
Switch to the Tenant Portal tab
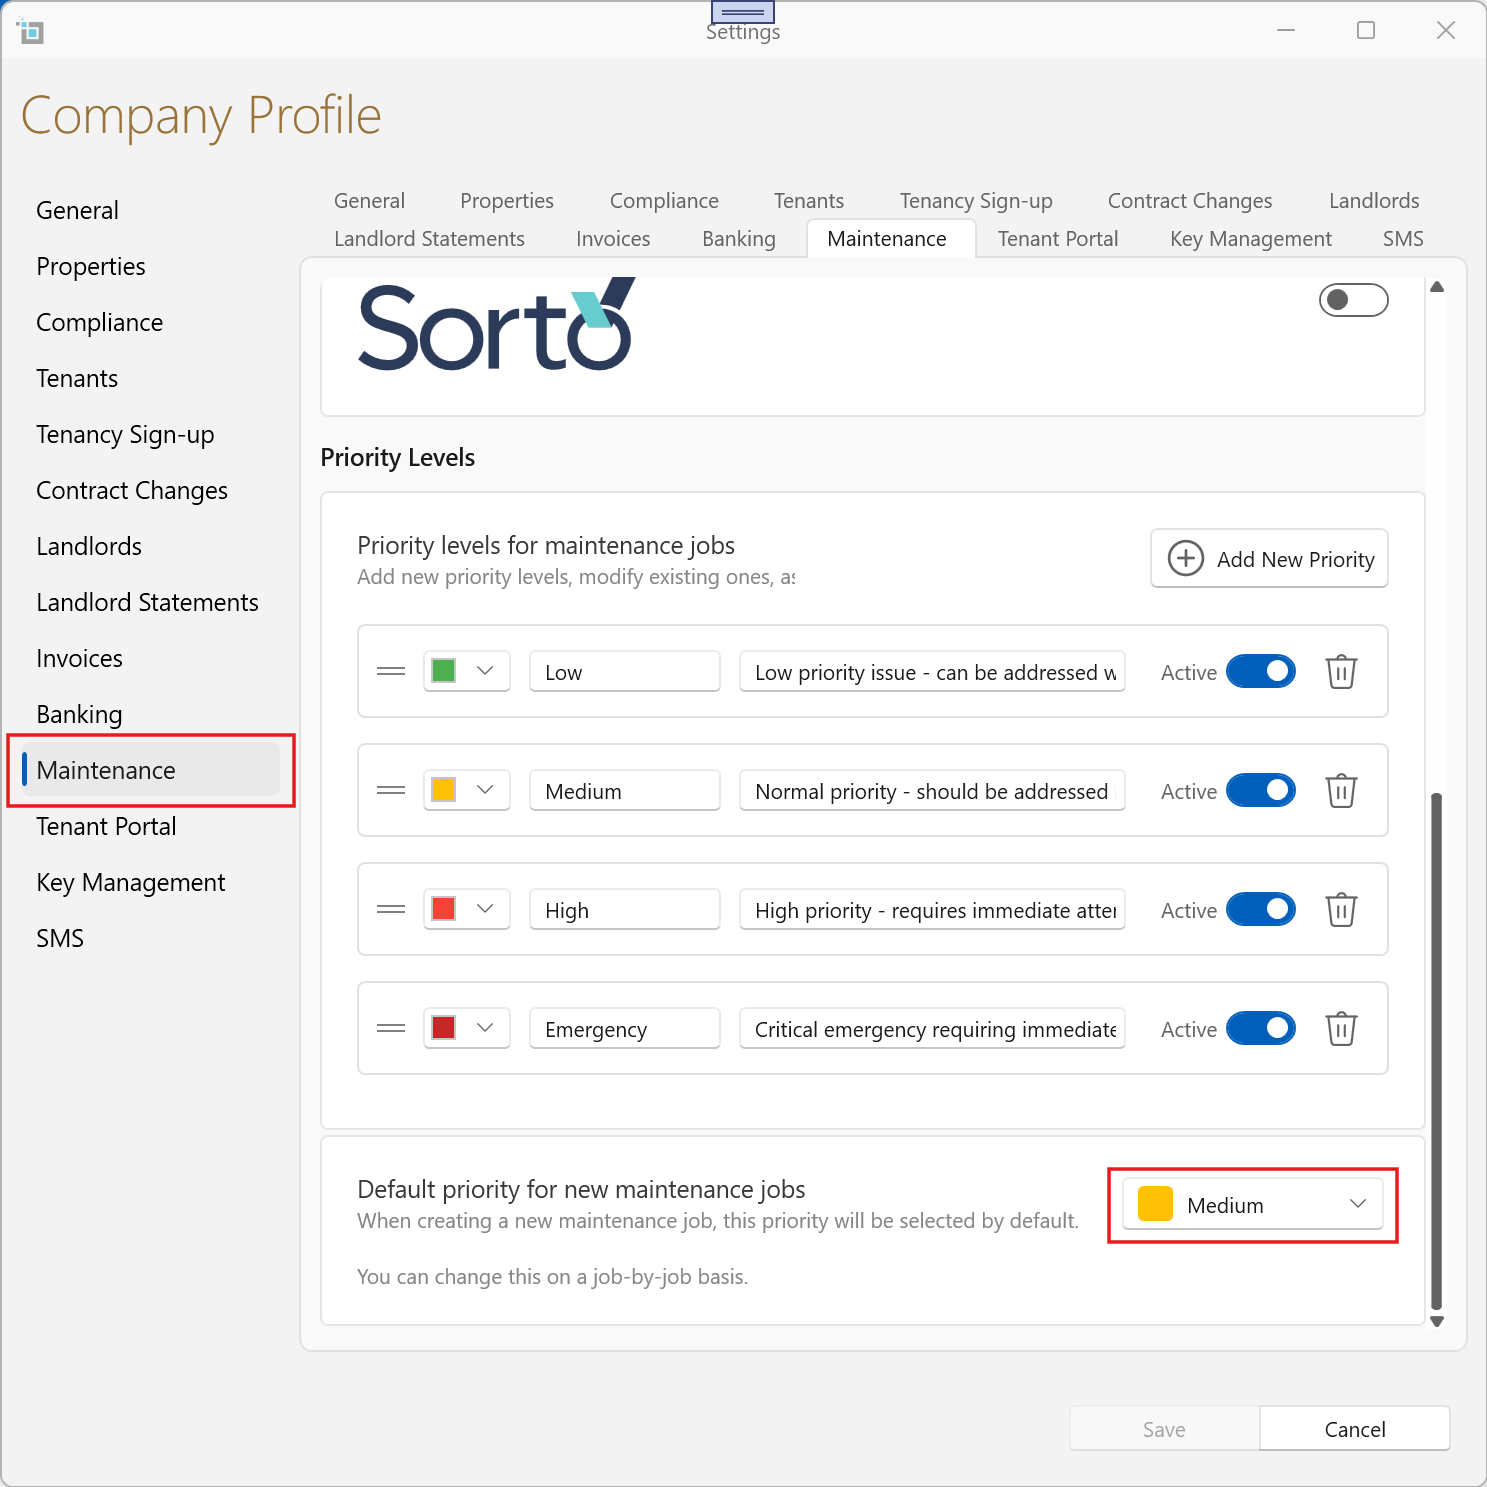pyautogui.click(x=1057, y=239)
